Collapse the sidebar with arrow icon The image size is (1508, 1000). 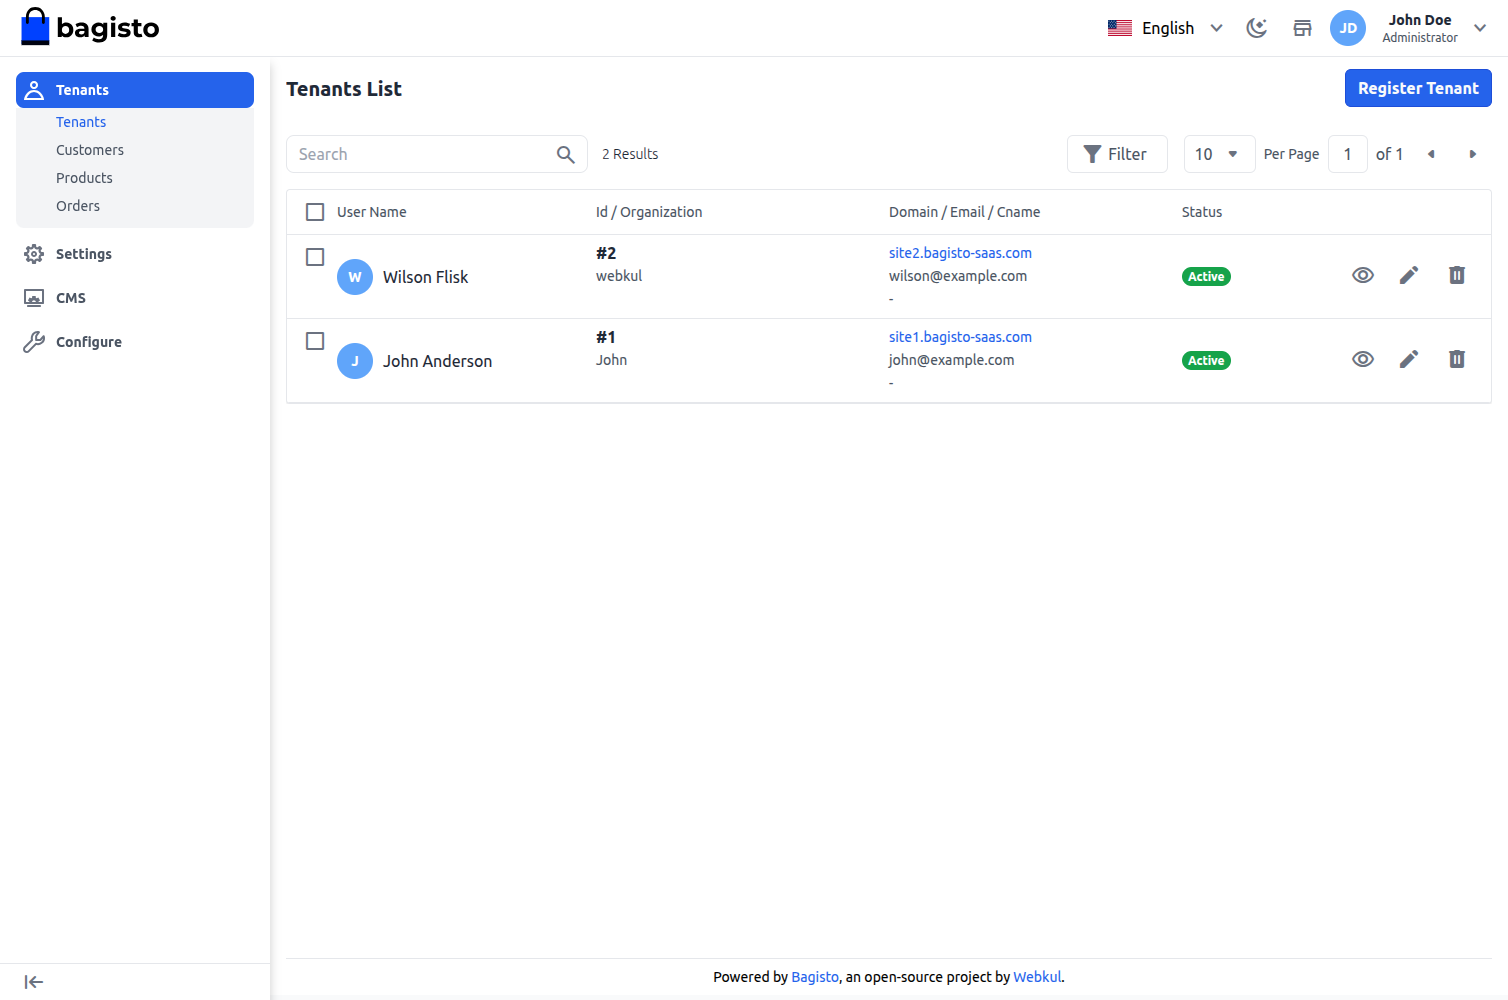(x=34, y=982)
